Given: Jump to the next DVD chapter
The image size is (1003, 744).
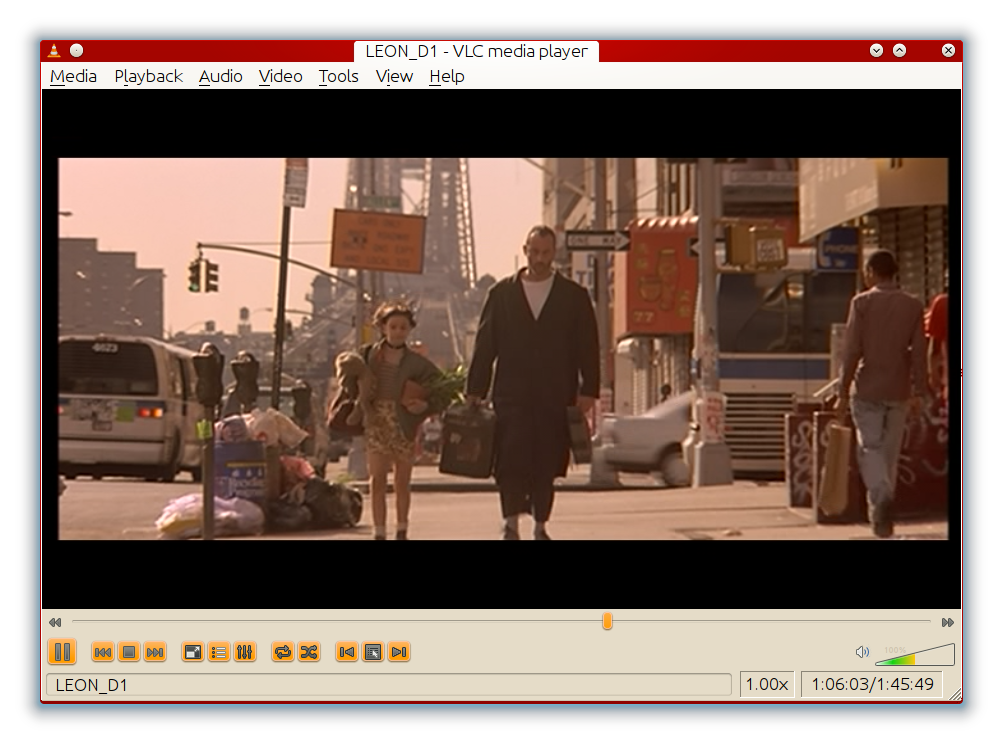Looking at the screenshot, I should tap(399, 652).
